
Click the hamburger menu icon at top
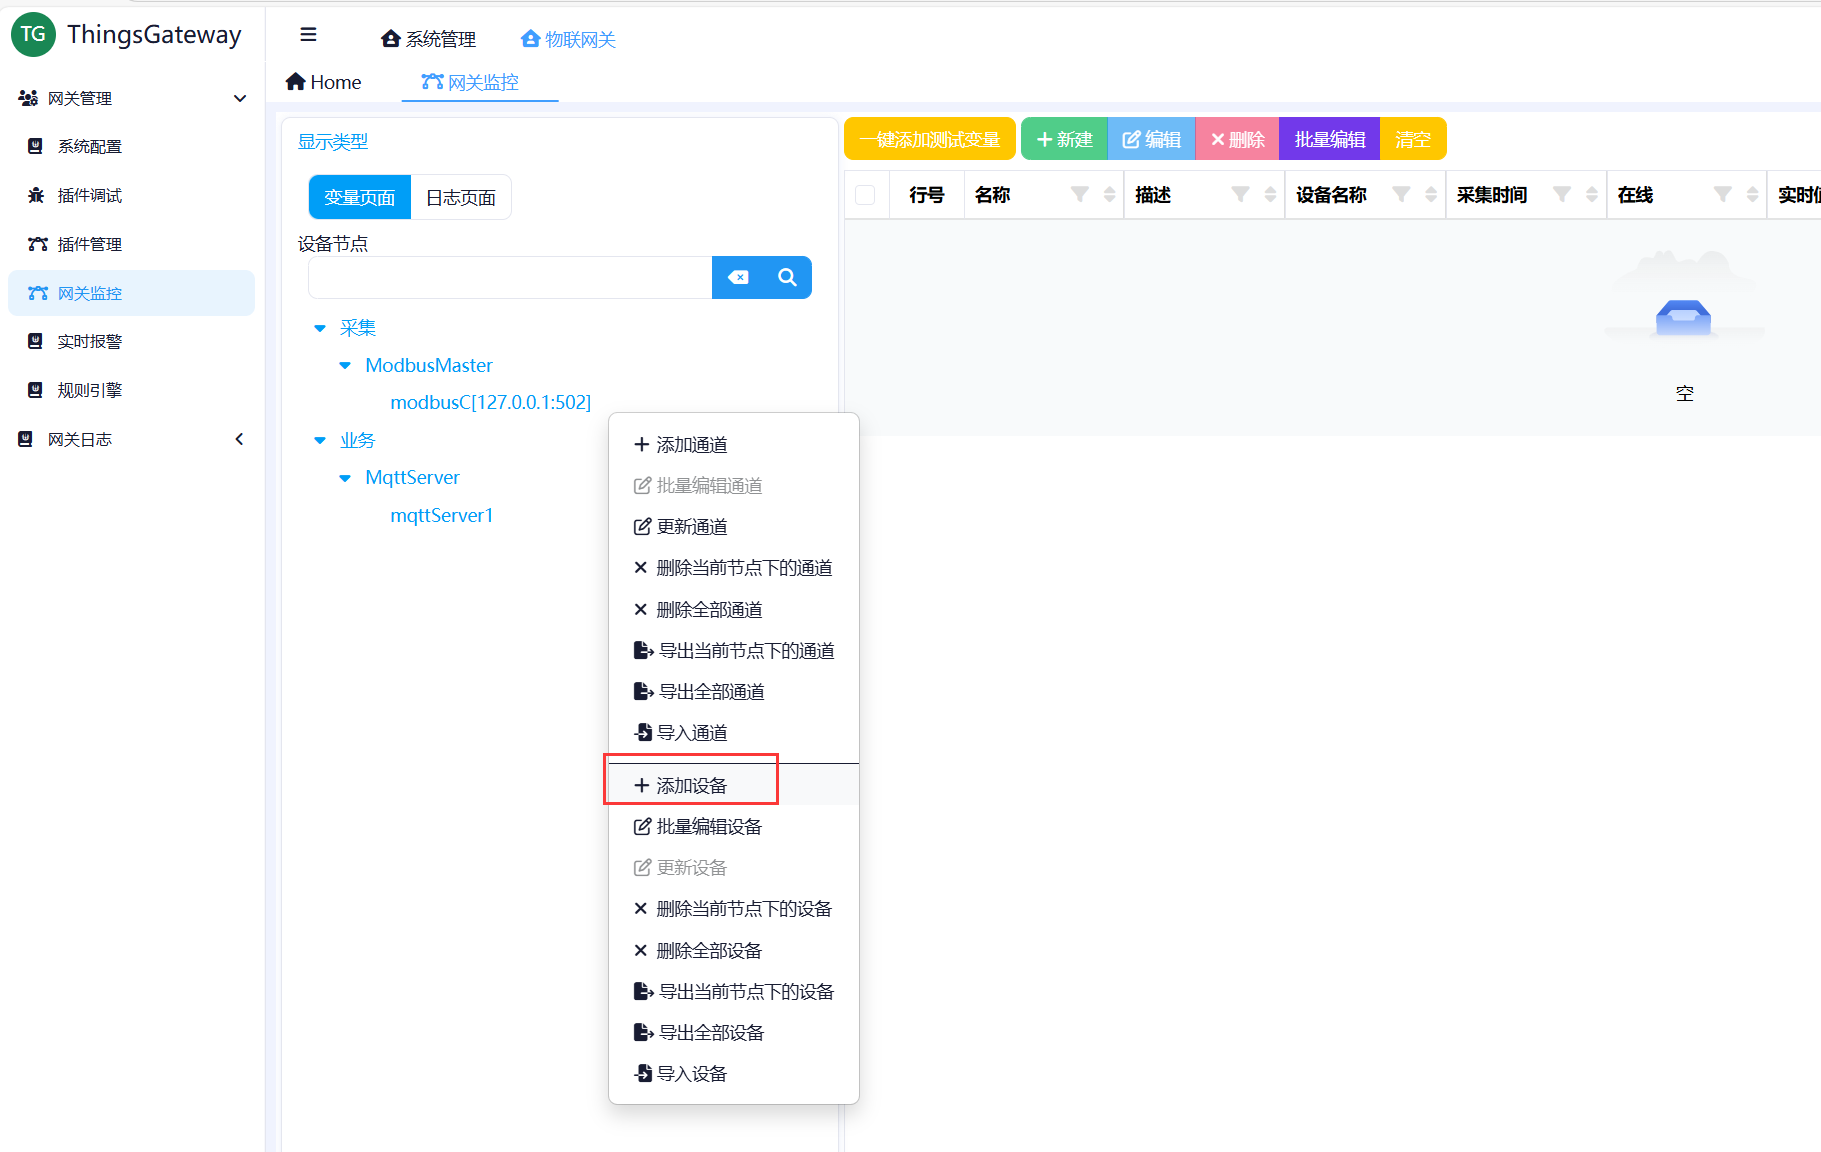coord(308,33)
